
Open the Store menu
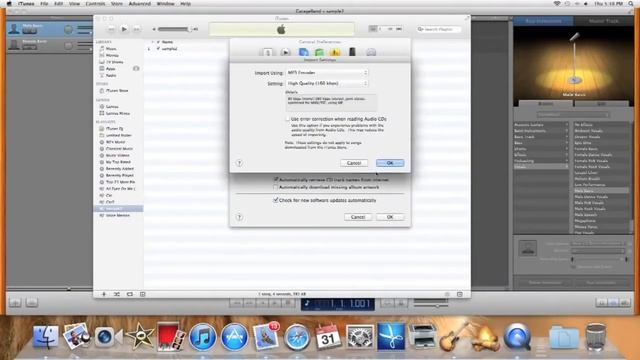coord(117,4)
